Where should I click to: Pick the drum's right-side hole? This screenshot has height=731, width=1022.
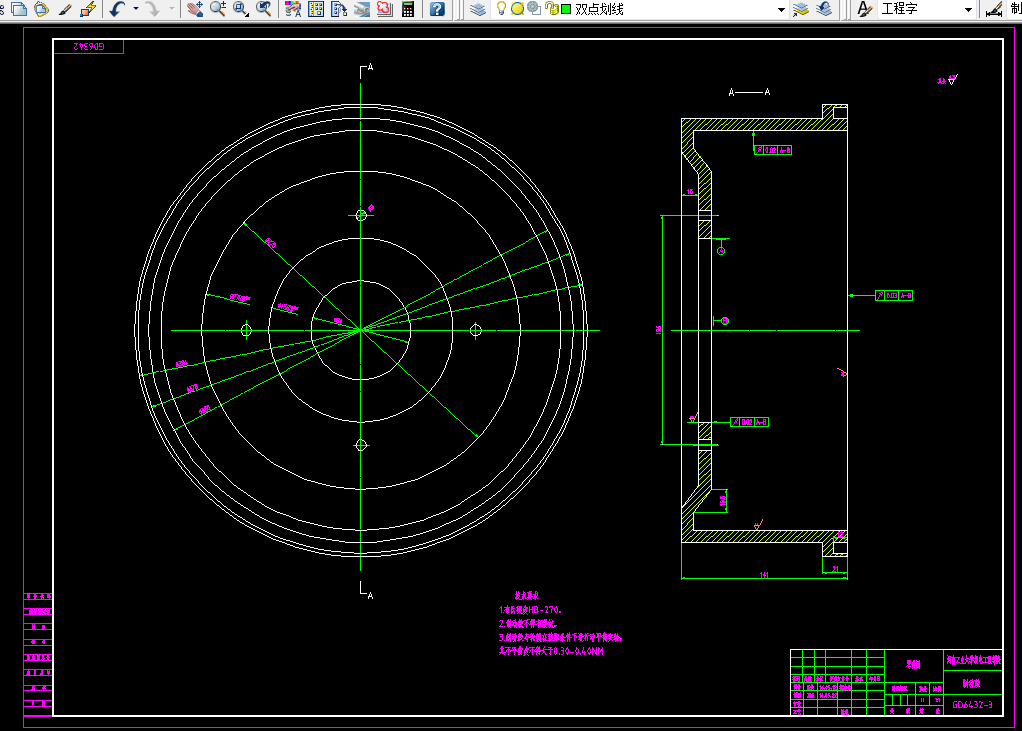tap(476, 330)
